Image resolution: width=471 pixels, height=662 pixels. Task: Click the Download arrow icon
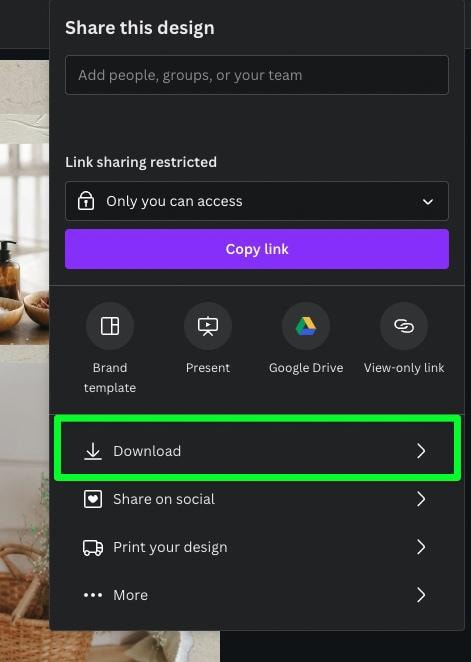(93, 451)
